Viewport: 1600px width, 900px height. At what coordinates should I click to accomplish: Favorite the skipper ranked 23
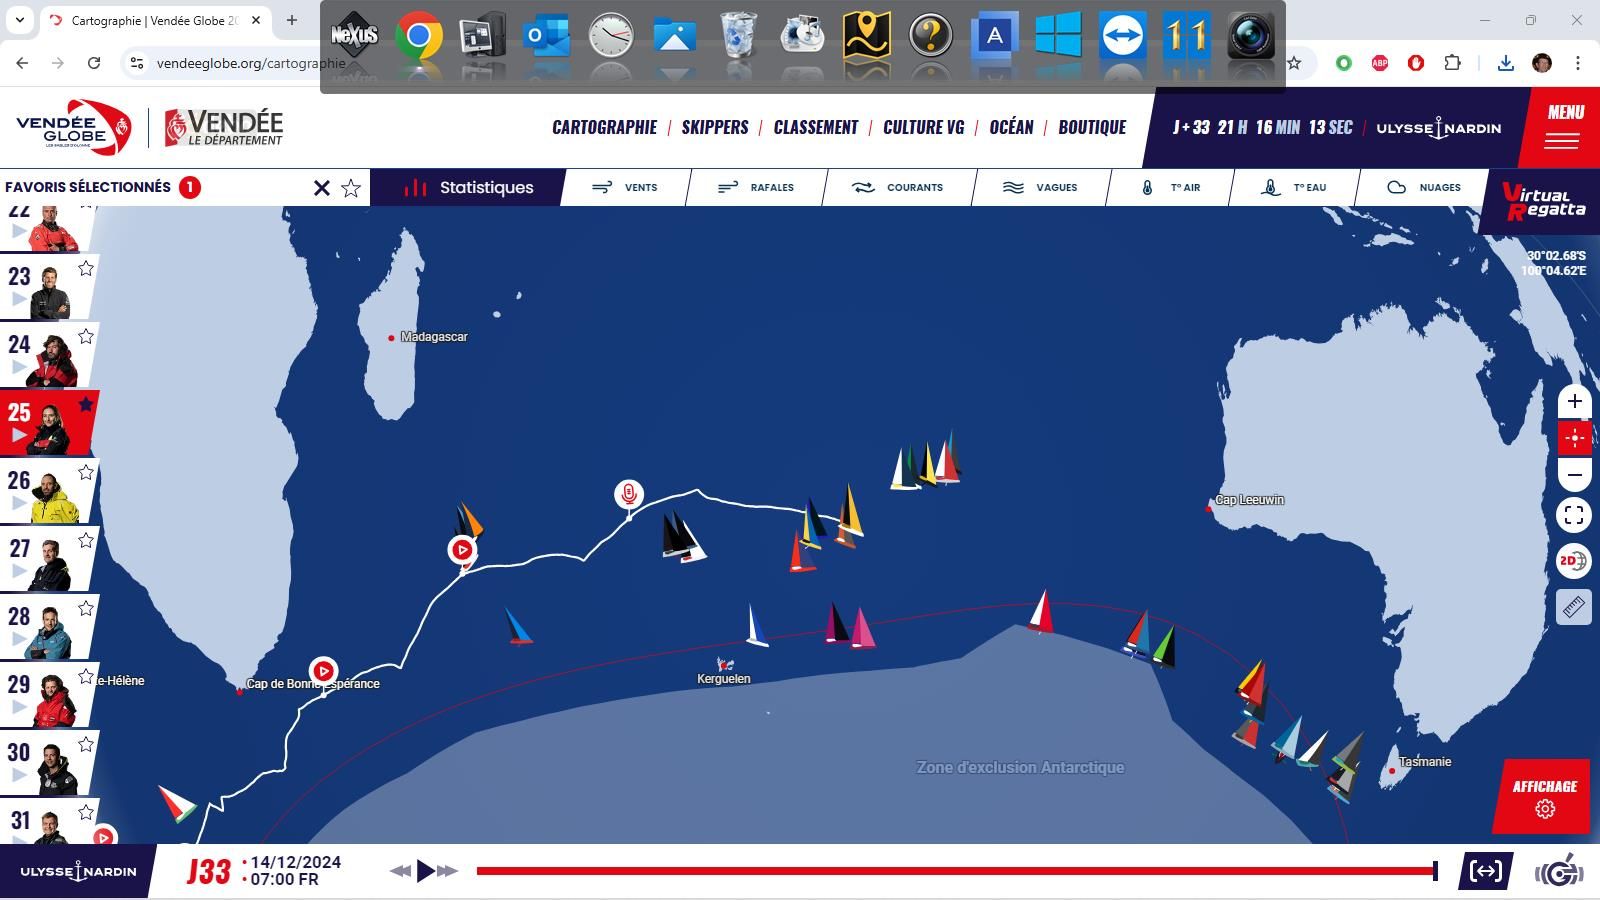click(x=86, y=268)
